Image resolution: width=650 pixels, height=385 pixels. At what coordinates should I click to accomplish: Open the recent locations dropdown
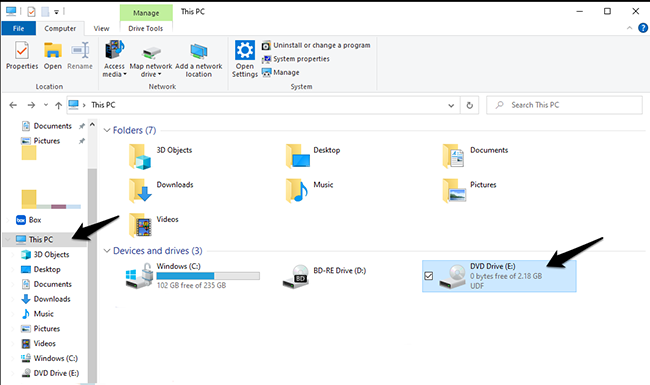point(46,105)
